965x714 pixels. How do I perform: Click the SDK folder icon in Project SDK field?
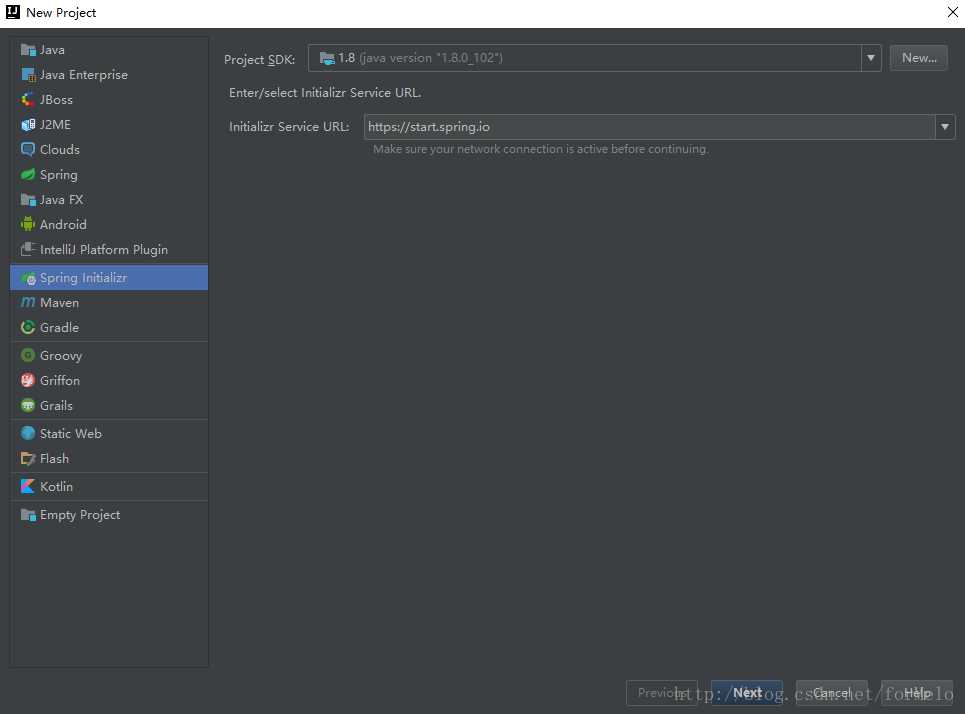(327, 58)
